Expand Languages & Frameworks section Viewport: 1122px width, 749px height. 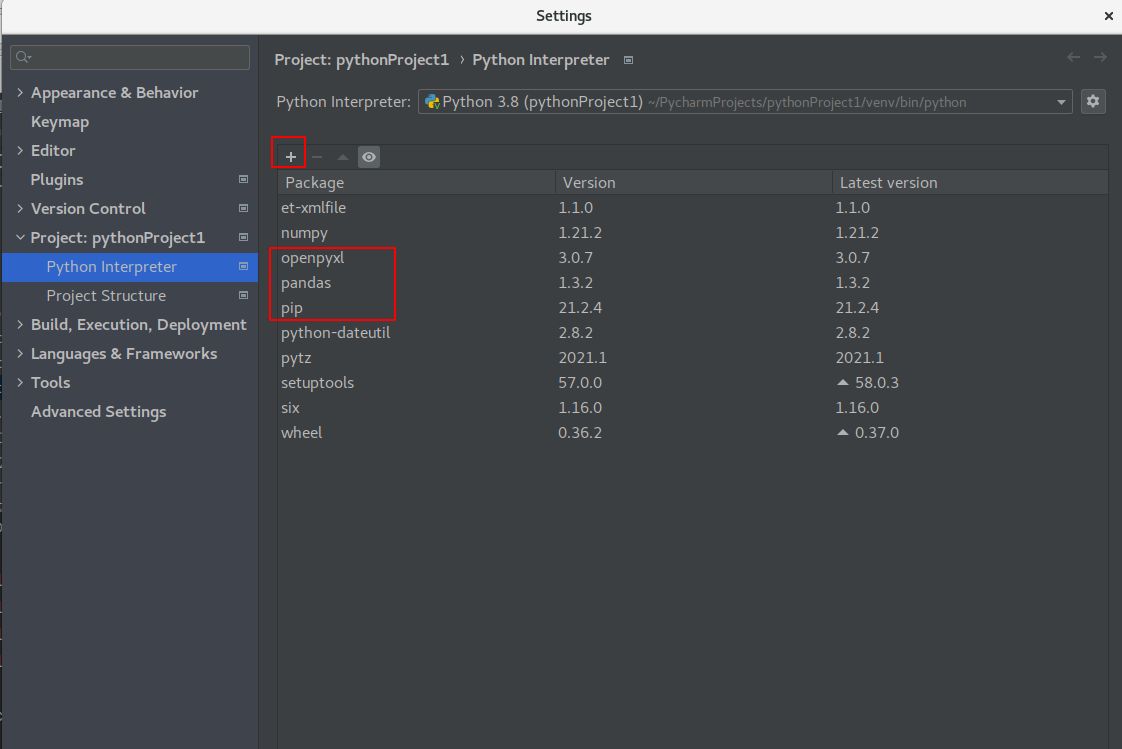pos(20,353)
